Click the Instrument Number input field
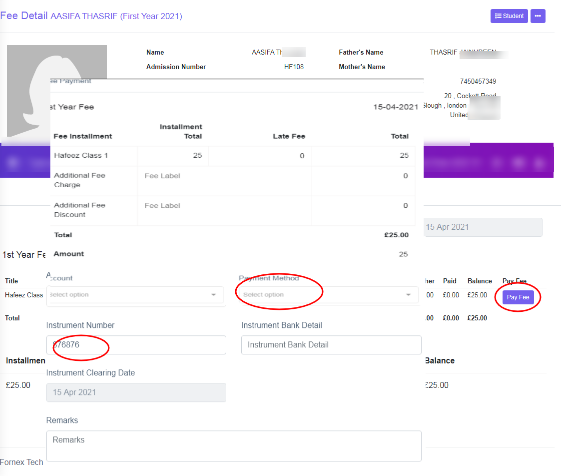The height and width of the screenshot is (476, 561). coord(136,345)
